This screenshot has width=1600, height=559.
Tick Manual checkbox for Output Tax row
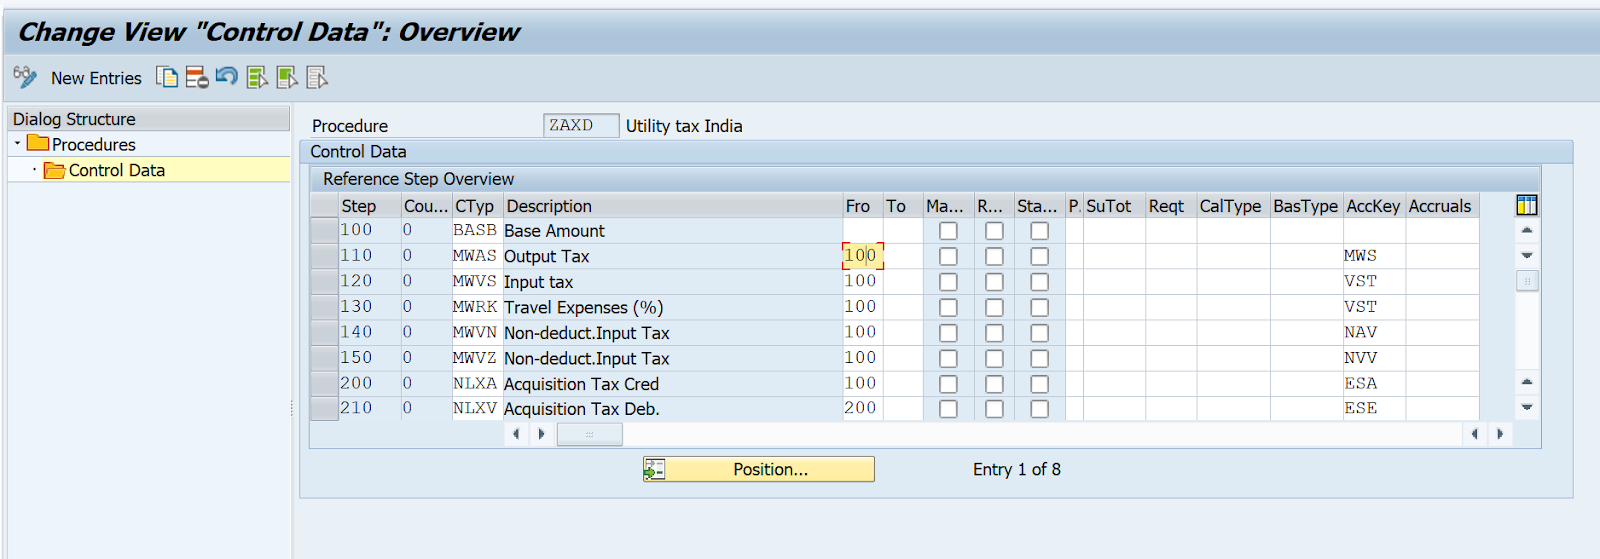pyautogui.click(x=948, y=256)
